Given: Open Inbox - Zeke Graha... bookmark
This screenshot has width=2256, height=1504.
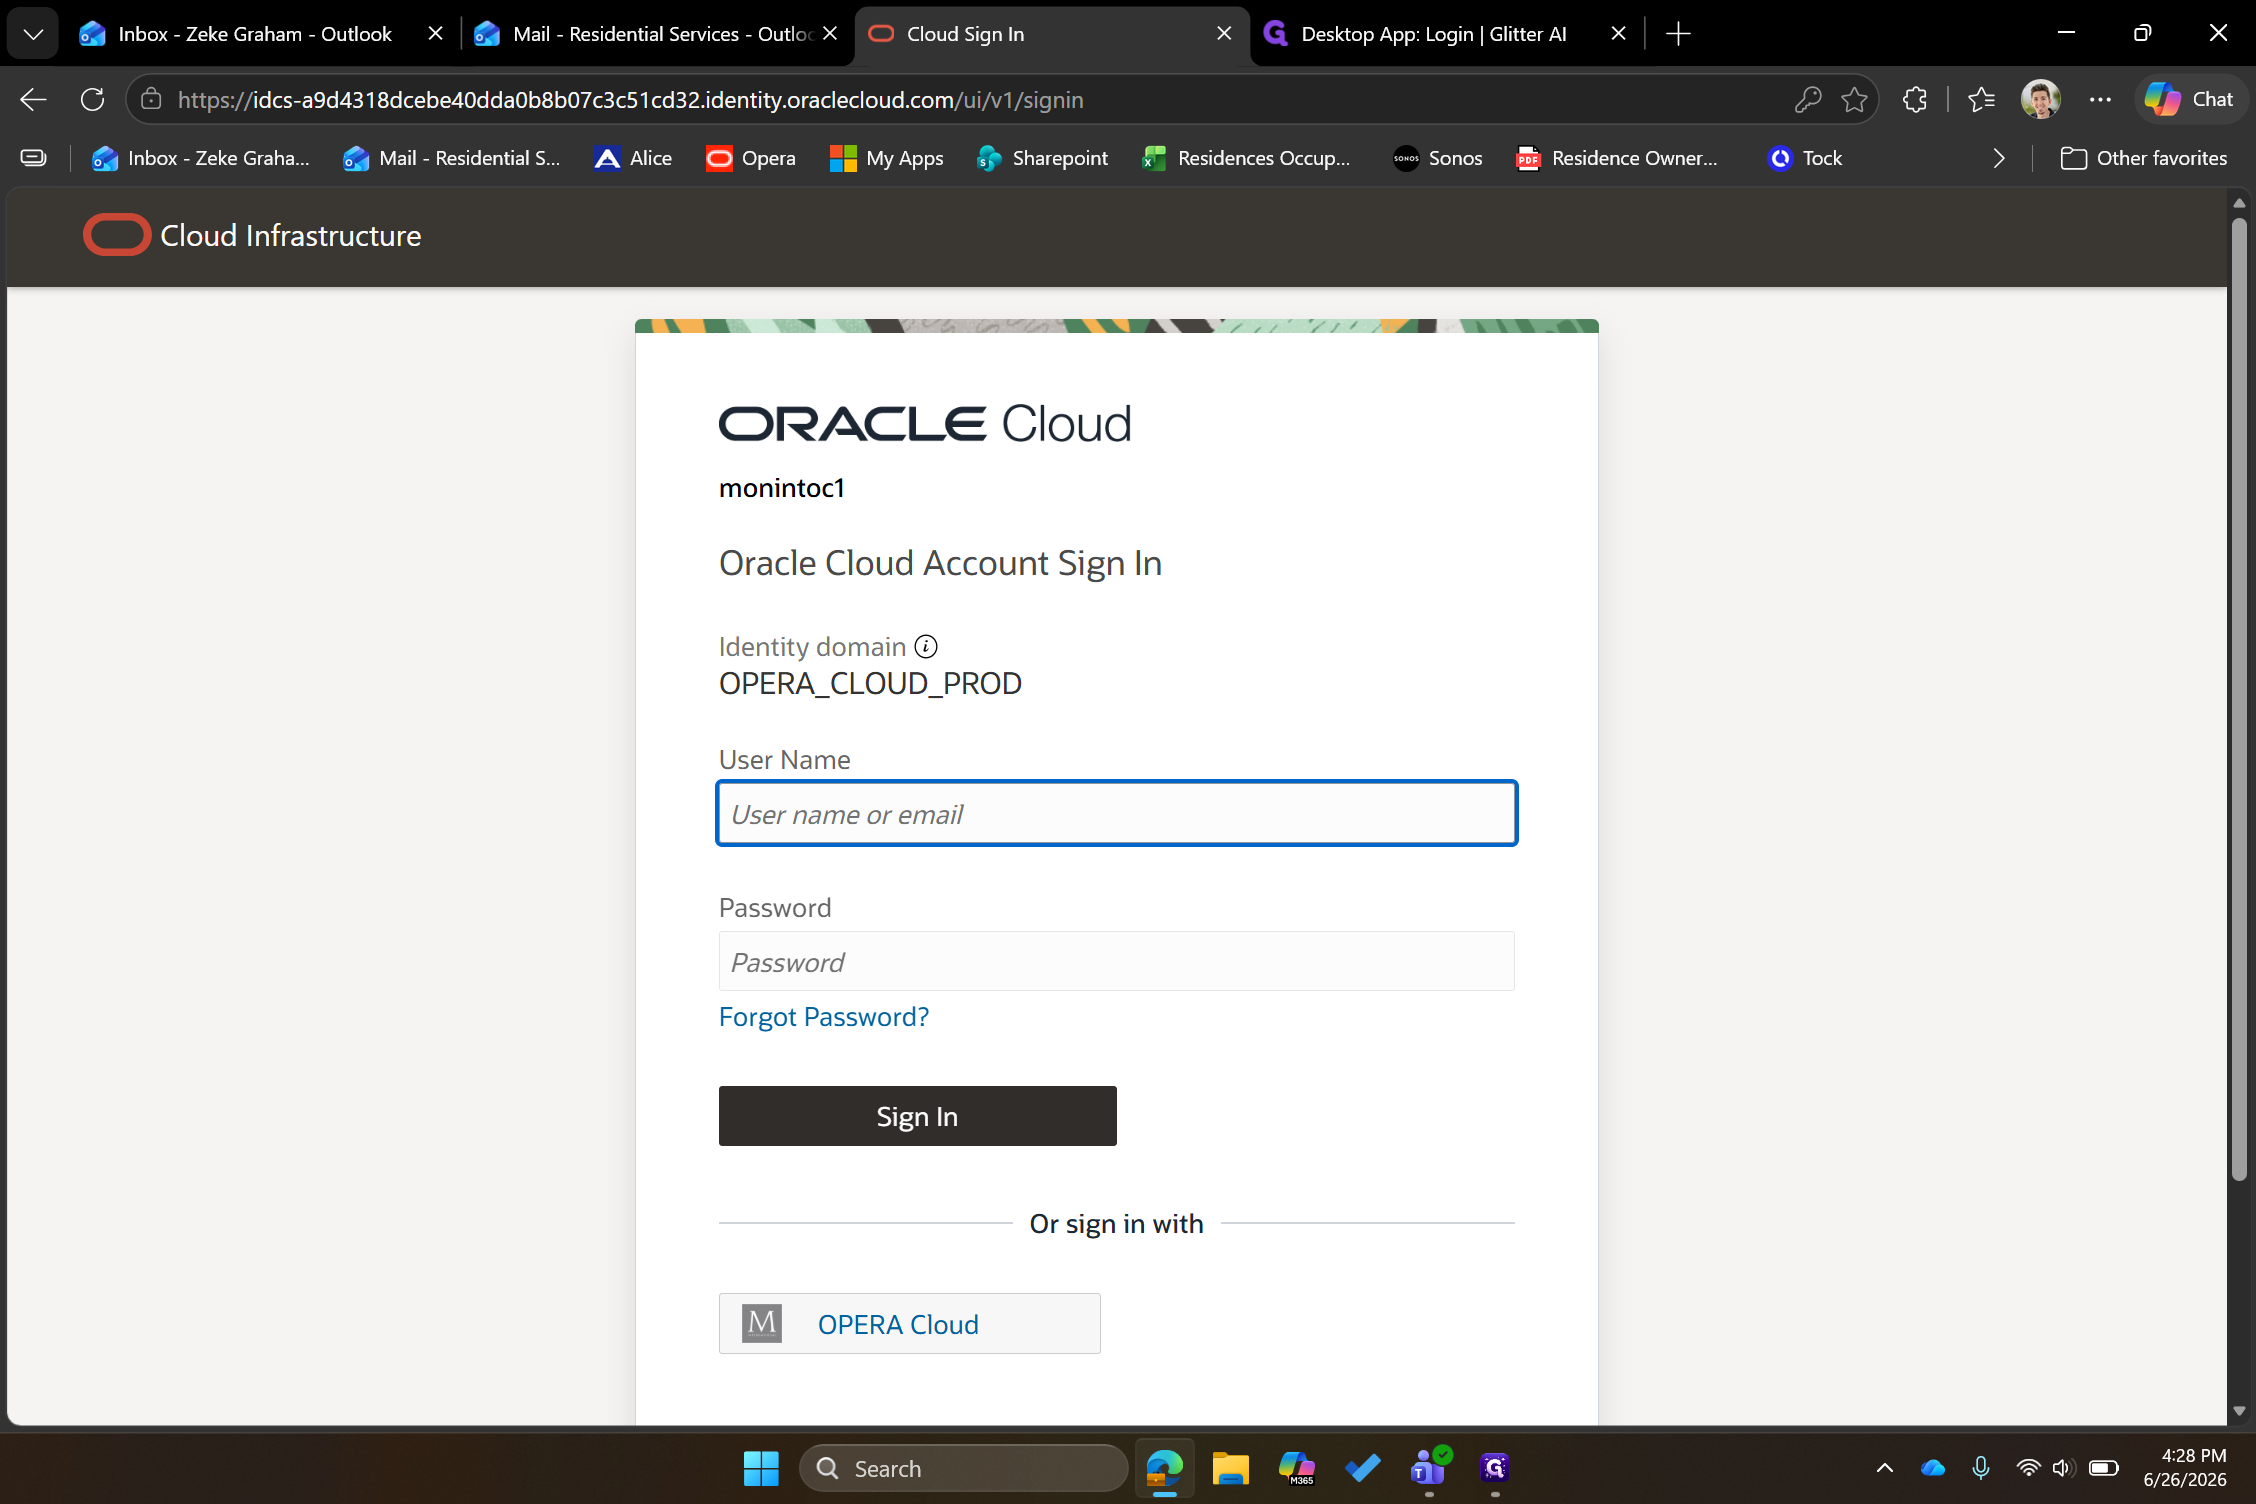Looking at the screenshot, I should [x=200, y=158].
